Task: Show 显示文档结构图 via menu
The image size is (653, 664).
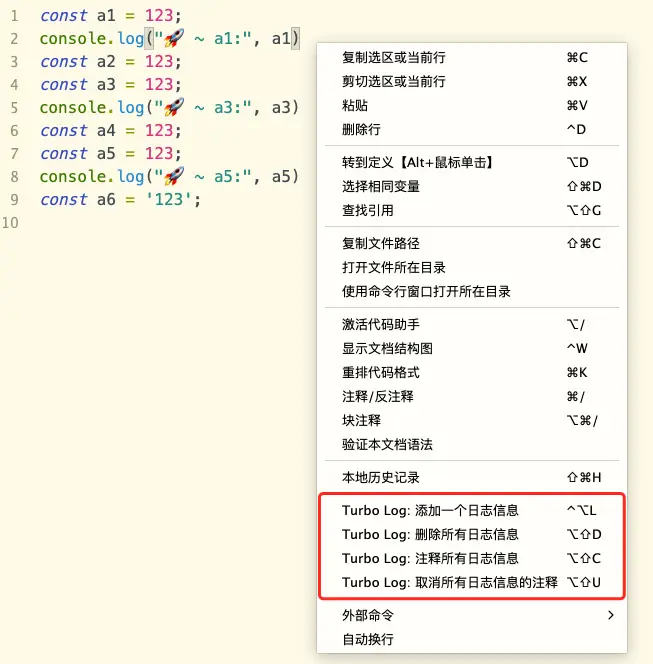Action: click(x=472, y=349)
